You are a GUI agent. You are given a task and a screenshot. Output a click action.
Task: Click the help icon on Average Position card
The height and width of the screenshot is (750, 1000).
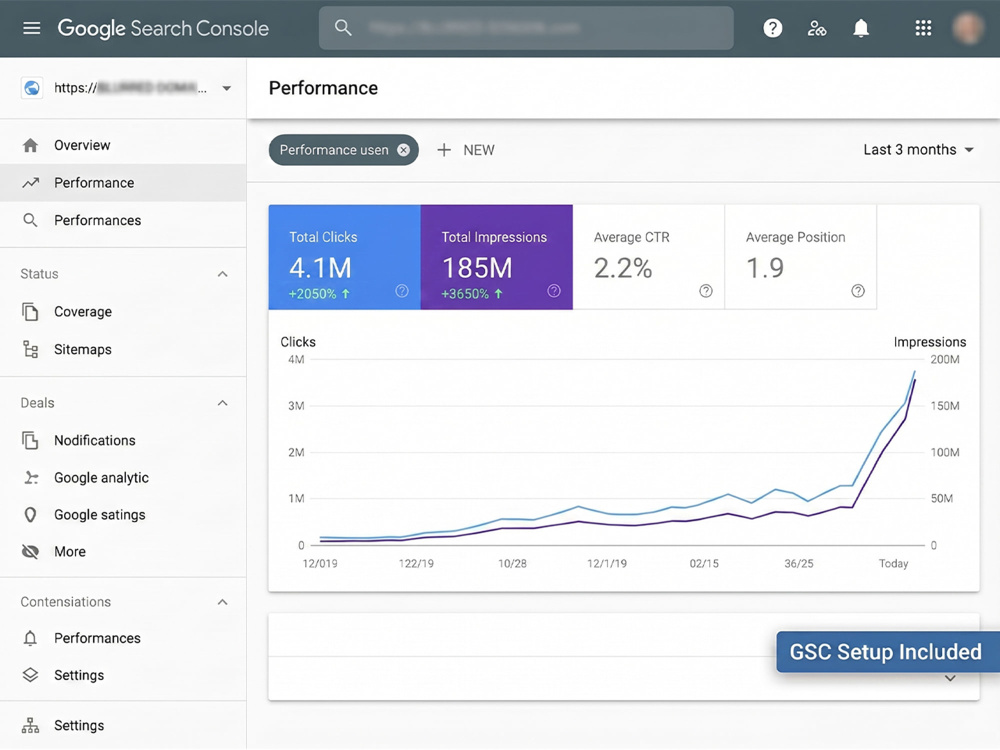coord(858,291)
